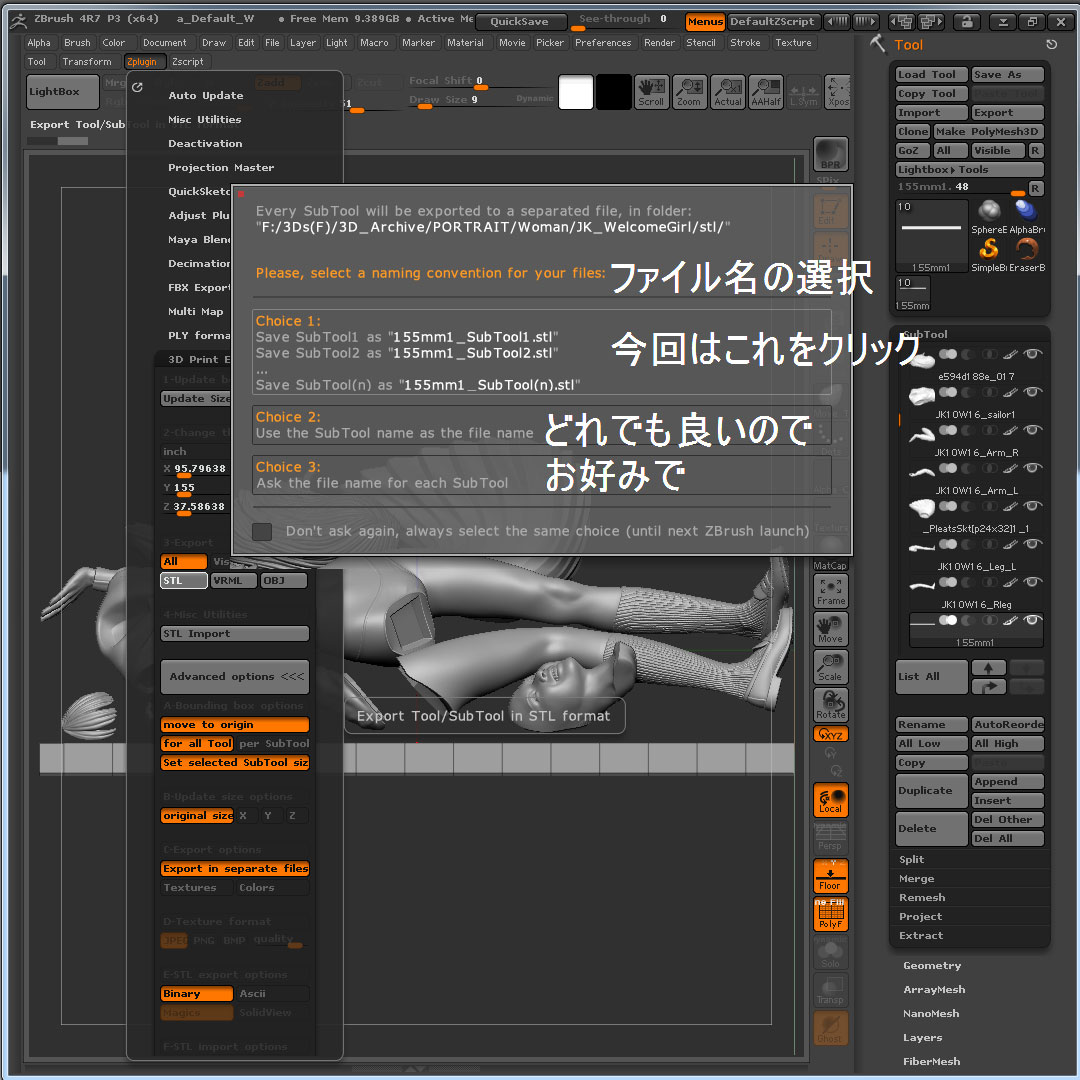Click the STL Import button

coord(235,634)
